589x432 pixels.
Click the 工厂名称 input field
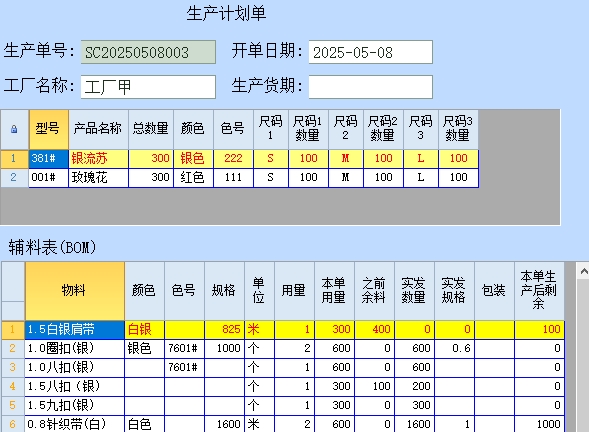(x=148, y=87)
